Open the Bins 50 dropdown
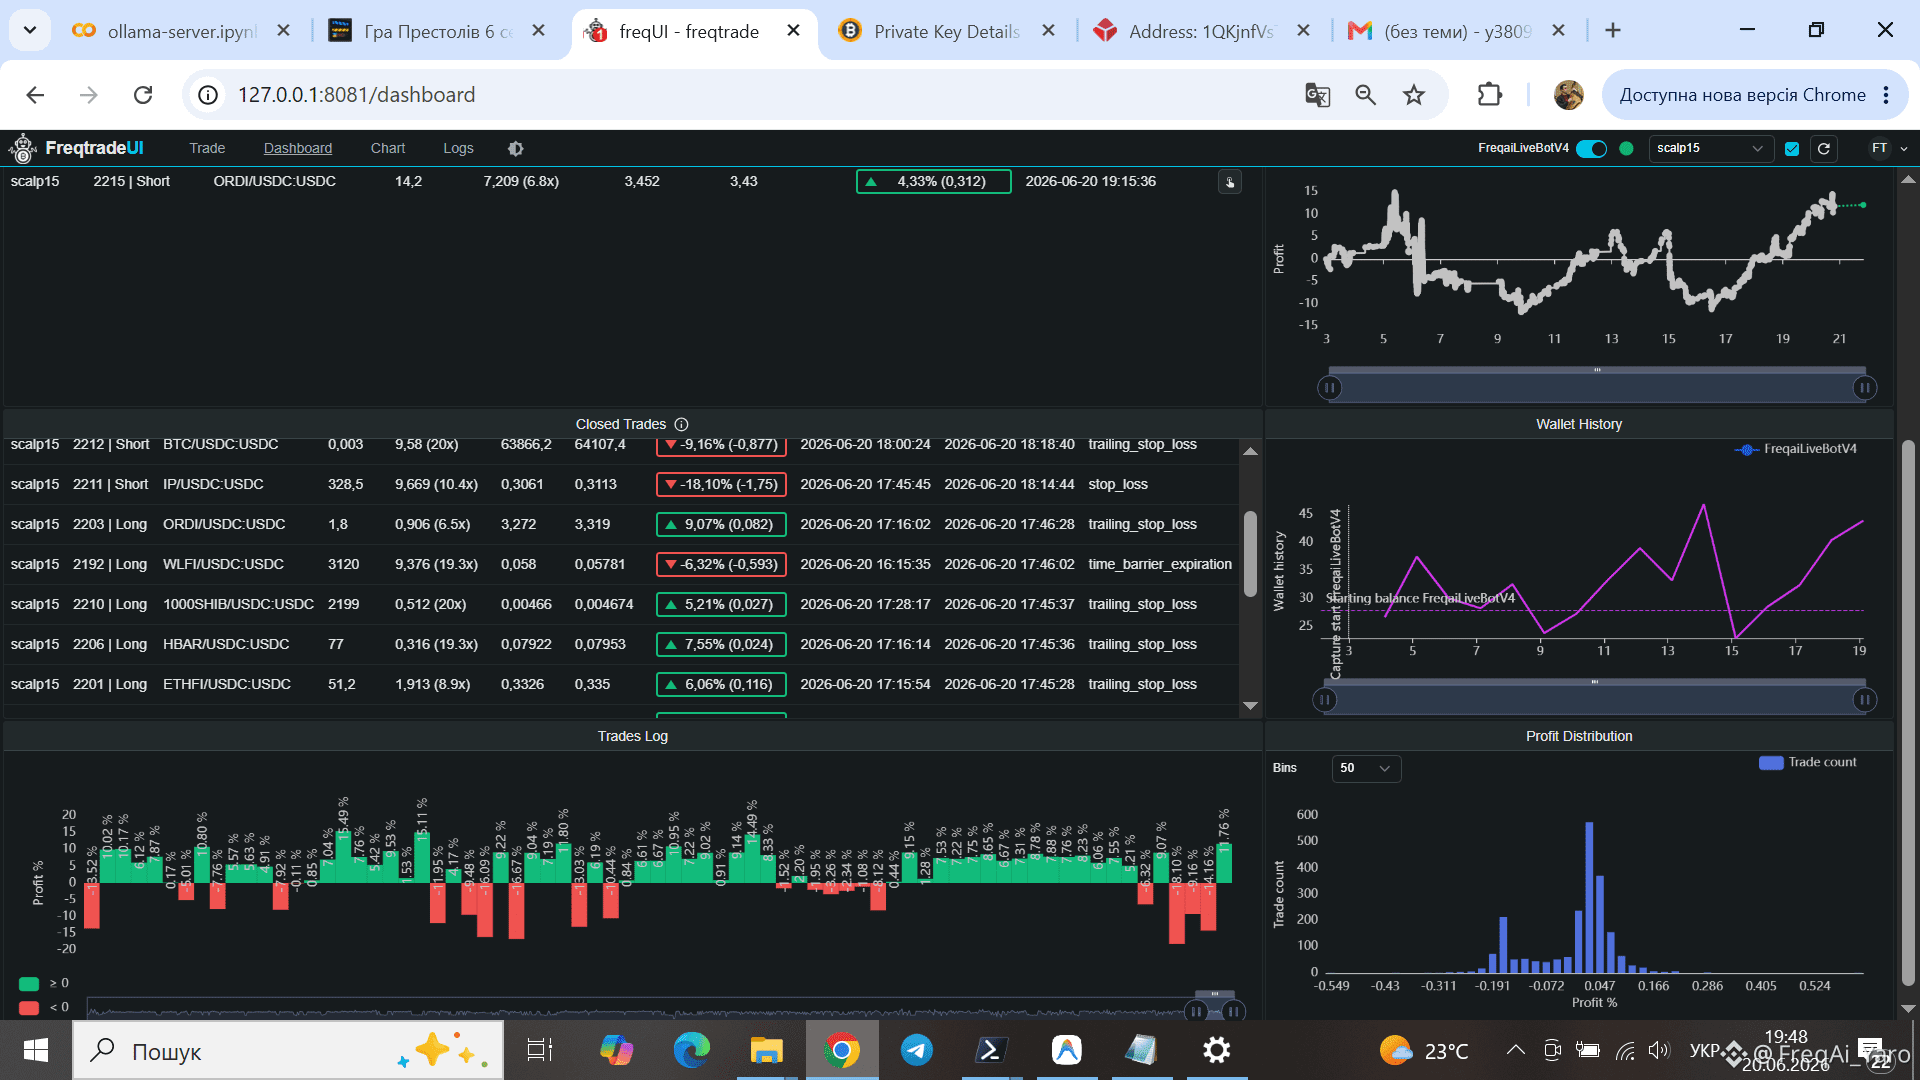 pyautogui.click(x=1366, y=768)
